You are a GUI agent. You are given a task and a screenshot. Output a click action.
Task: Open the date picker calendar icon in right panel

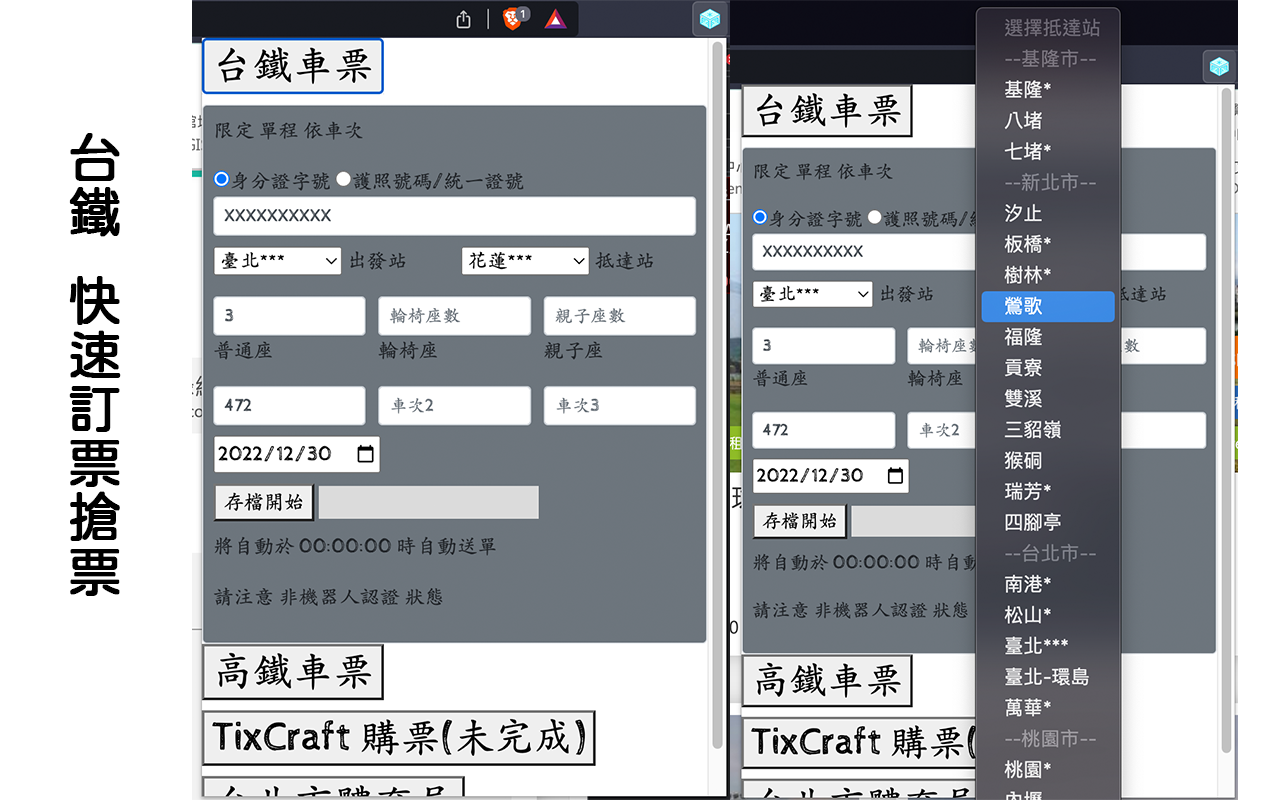click(896, 475)
